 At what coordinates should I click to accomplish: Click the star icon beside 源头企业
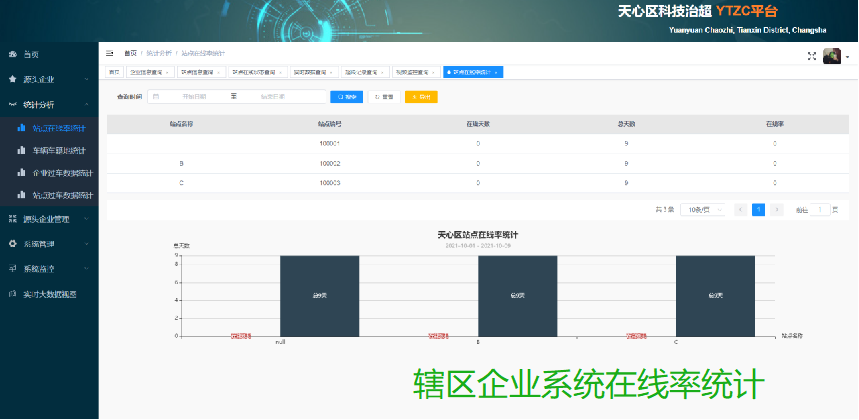point(12,78)
